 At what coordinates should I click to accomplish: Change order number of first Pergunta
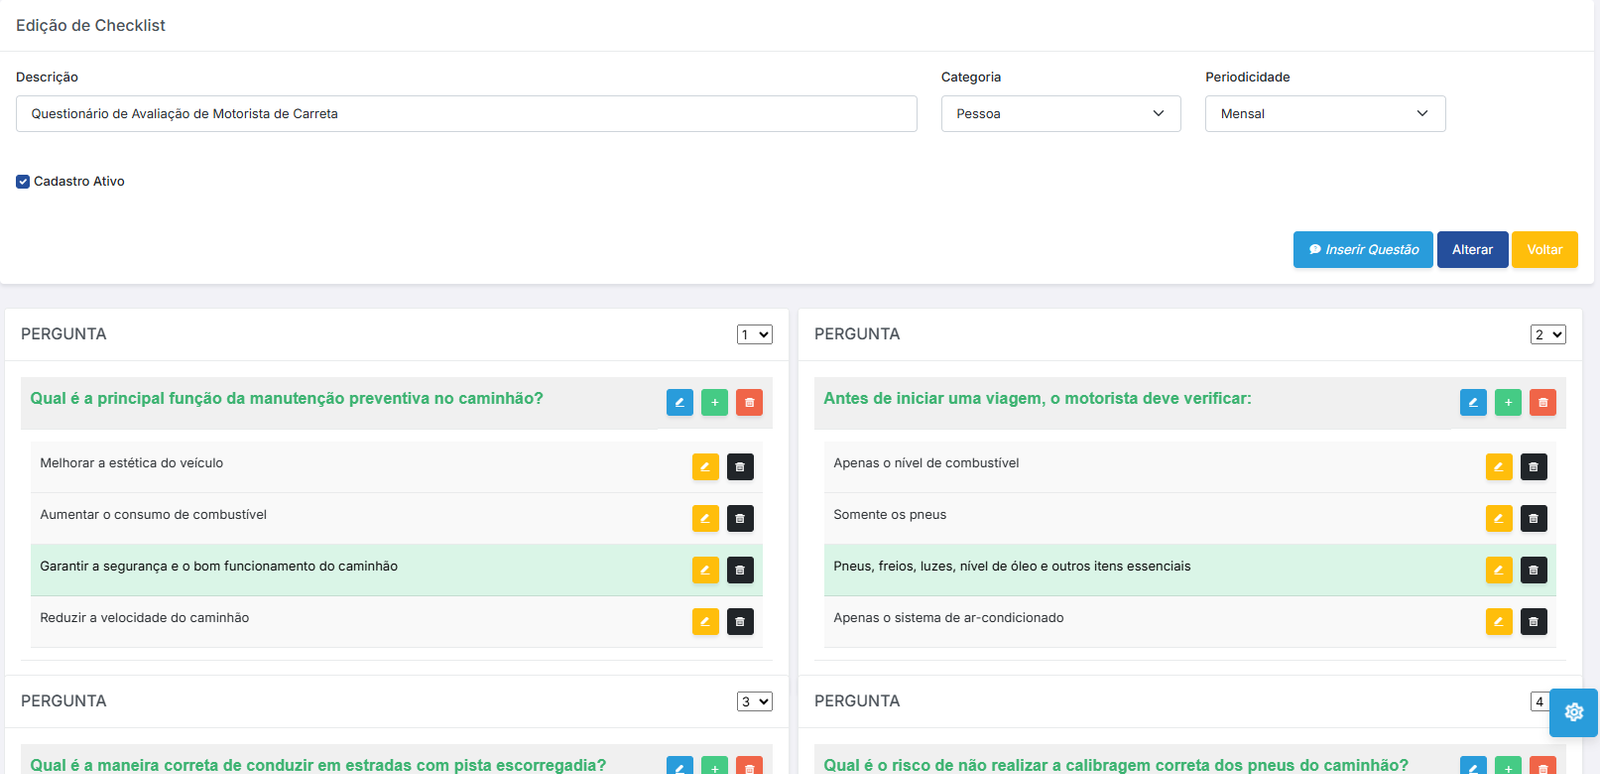click(754, 335)
